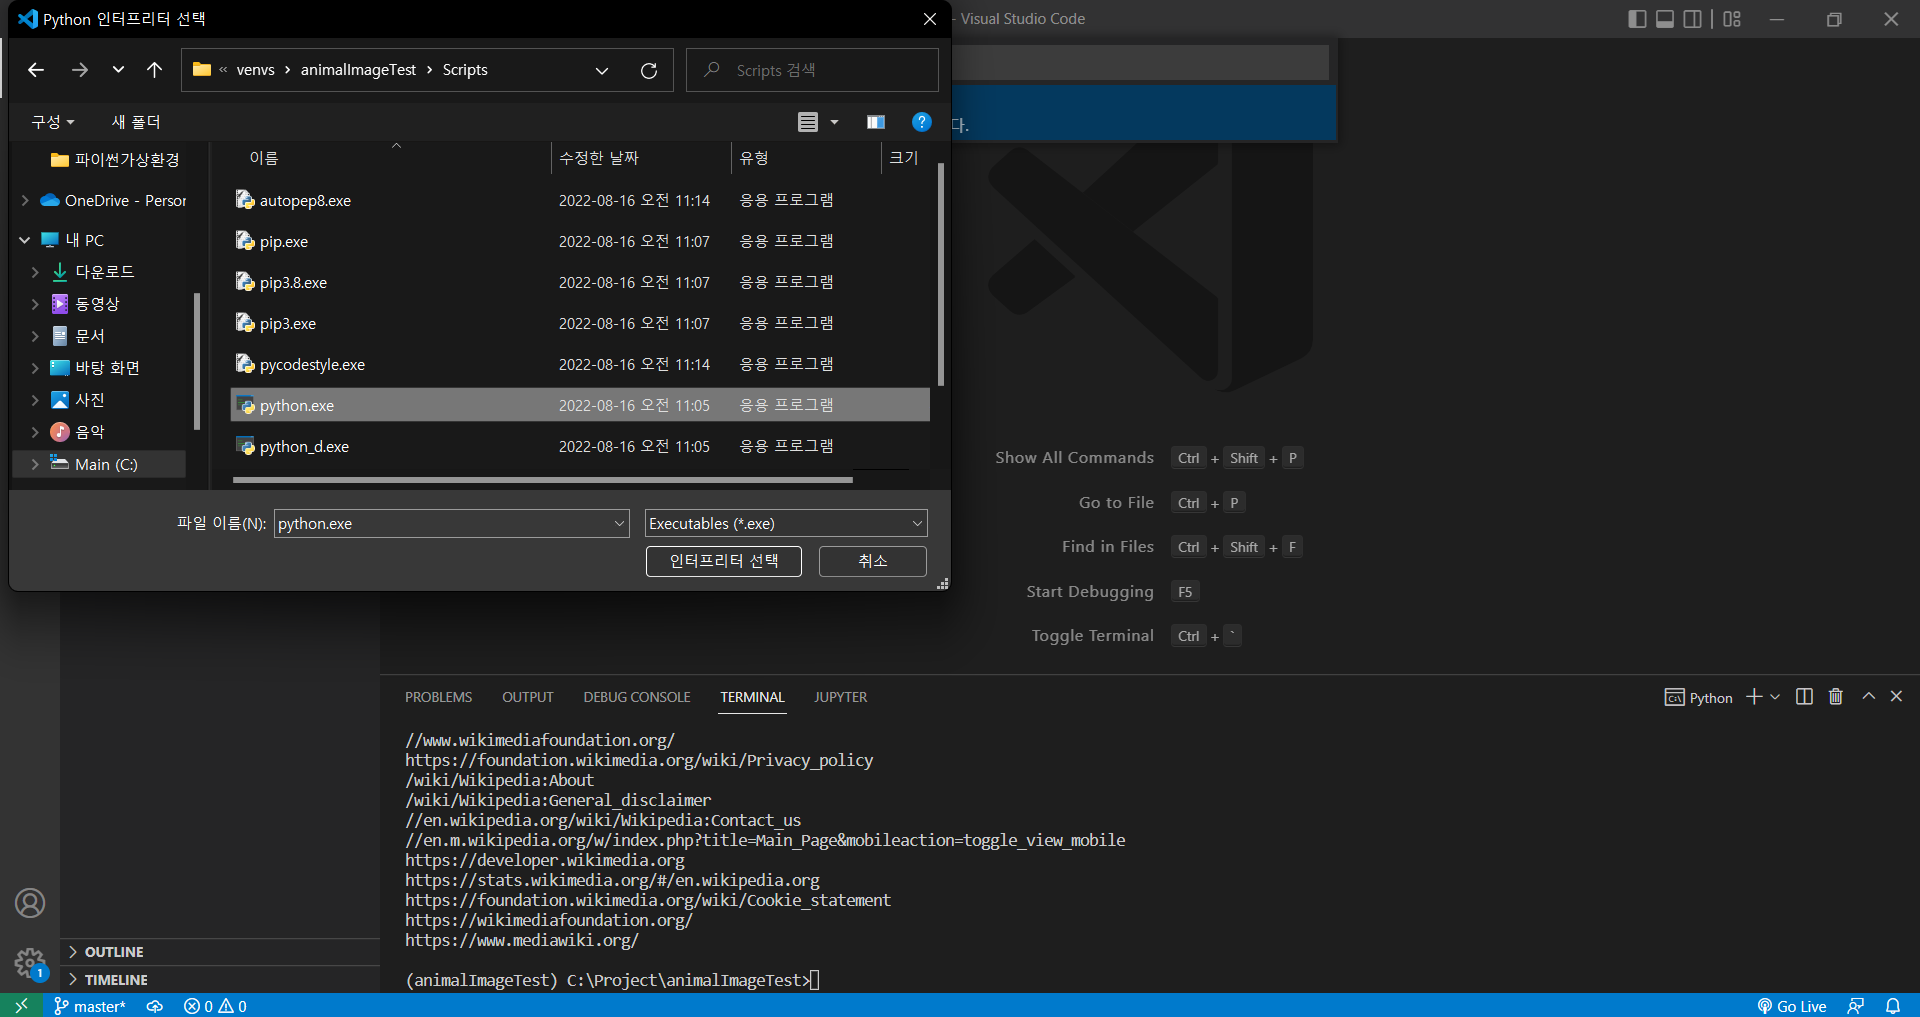
Task: Open Executables (*.exe) file type dropdown
Action: pos(786,524)
